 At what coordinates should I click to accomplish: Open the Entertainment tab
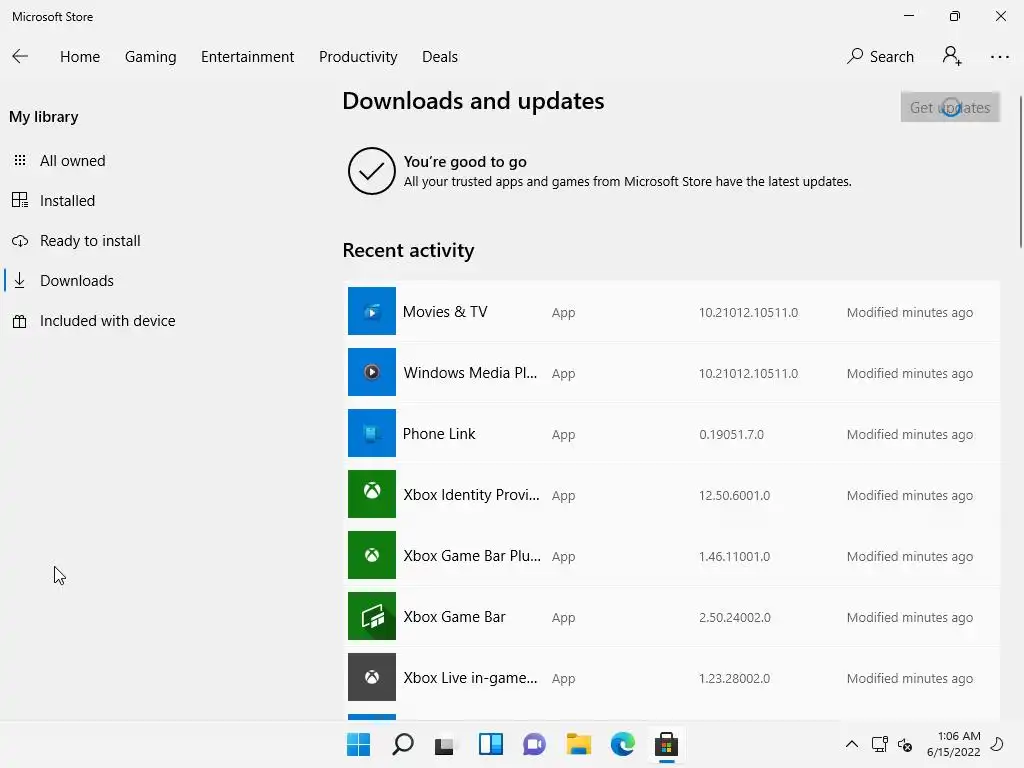[x=248, y=57]
